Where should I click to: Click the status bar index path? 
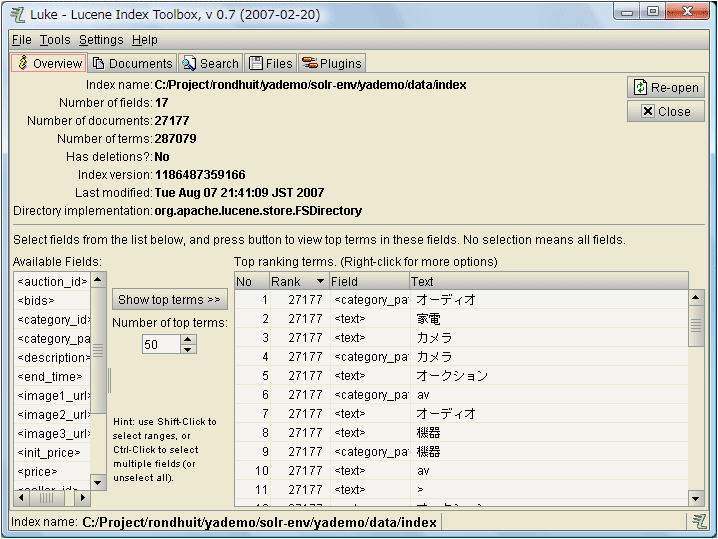tap(259, 522)
